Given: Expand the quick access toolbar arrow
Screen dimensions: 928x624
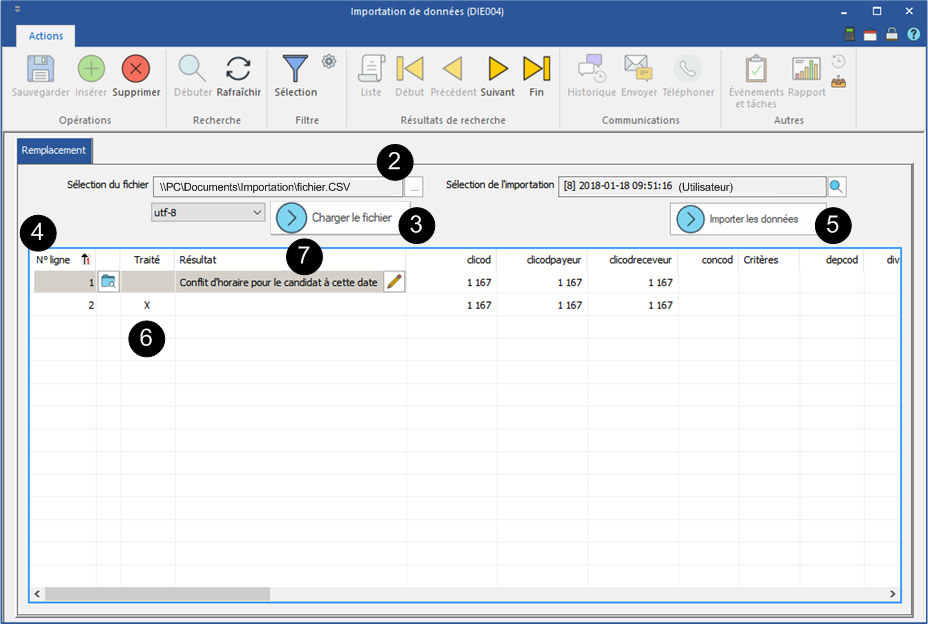Looking at the screenshot, I should [17, 10].
